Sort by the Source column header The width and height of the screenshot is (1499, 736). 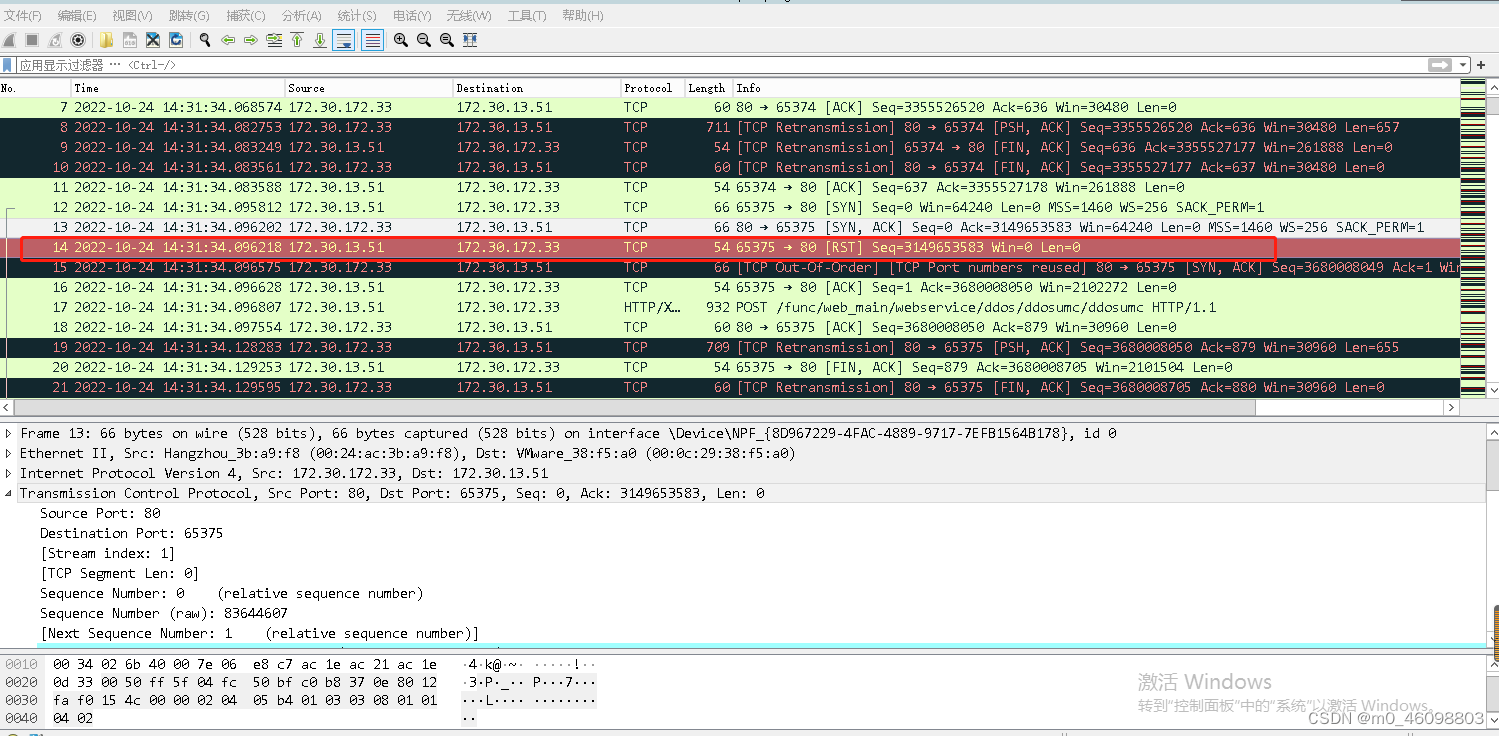point(369,88)
